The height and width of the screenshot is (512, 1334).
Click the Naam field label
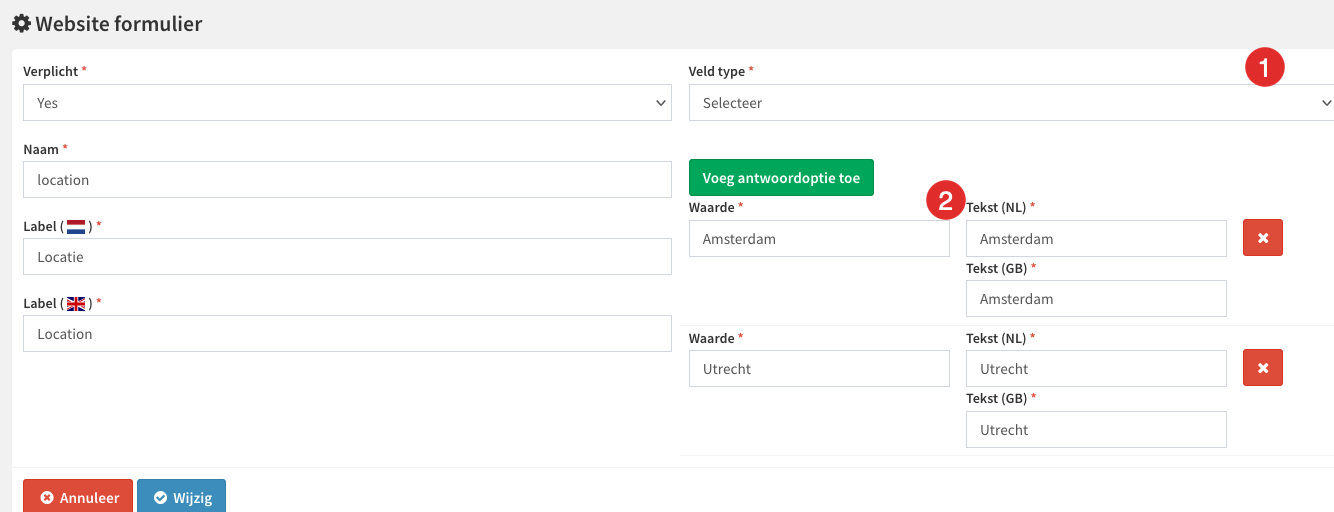(41, 149)
